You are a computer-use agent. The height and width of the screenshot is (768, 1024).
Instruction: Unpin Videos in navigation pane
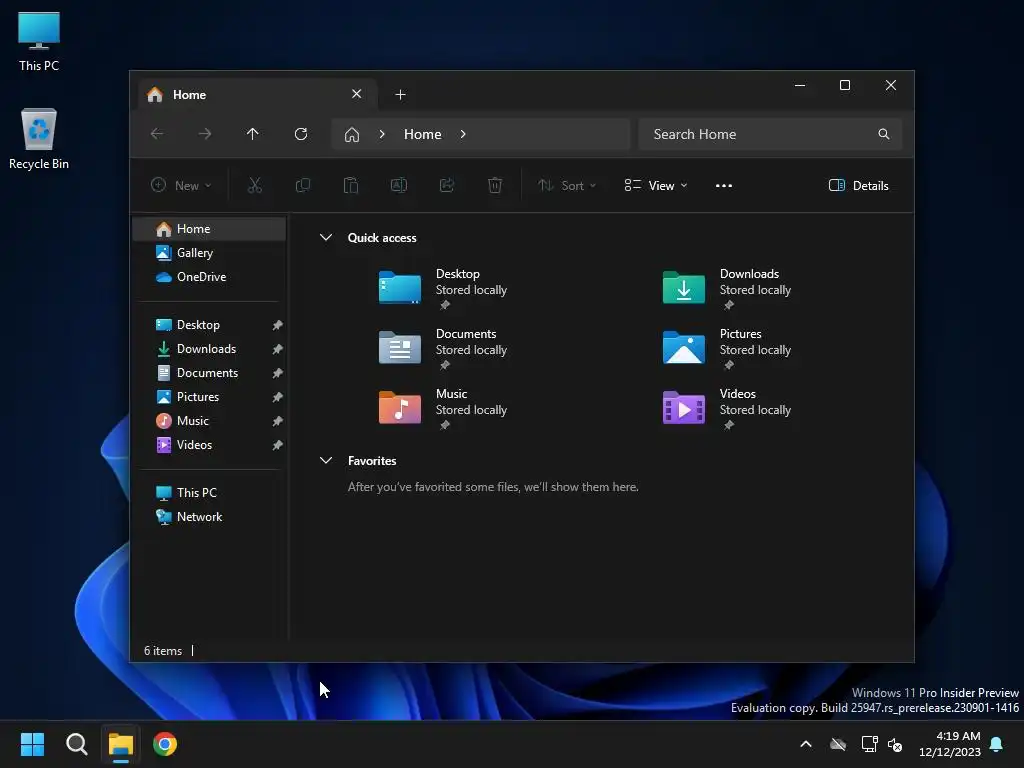[278, 445]
